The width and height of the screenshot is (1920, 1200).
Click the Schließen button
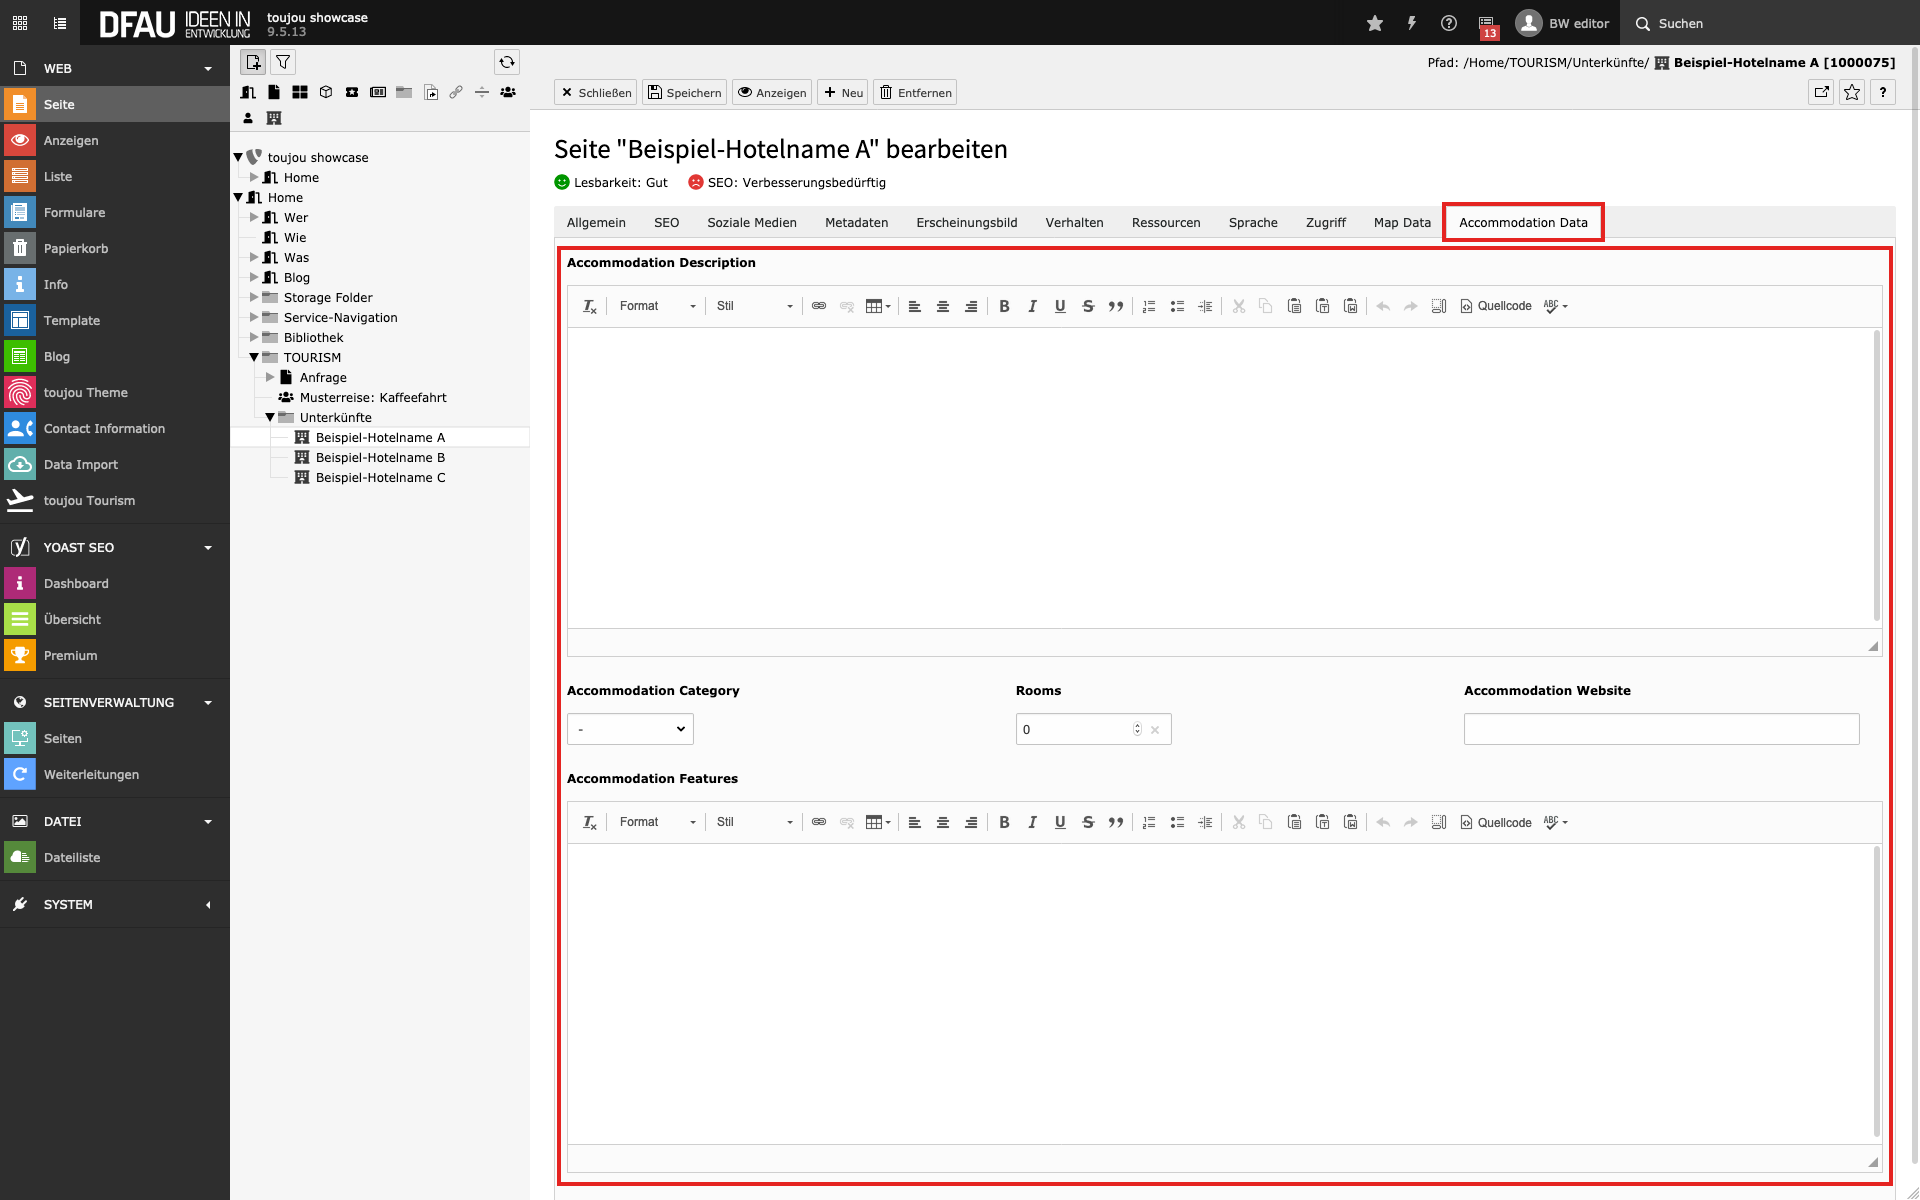point(596,92)
